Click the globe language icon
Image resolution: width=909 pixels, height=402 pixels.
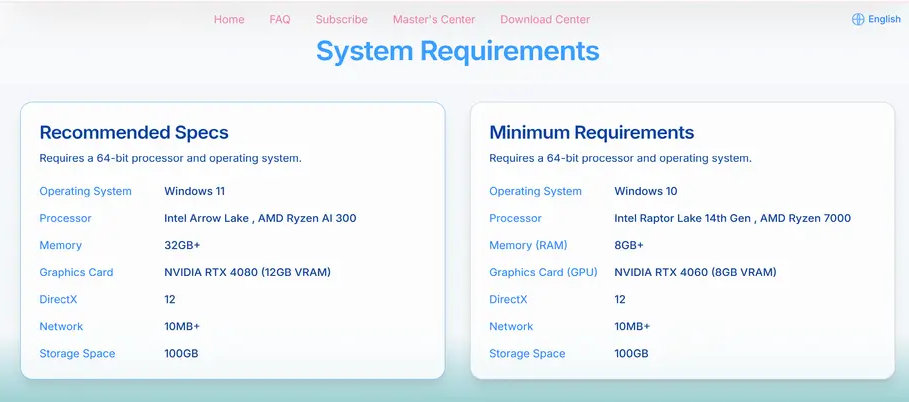858,19
